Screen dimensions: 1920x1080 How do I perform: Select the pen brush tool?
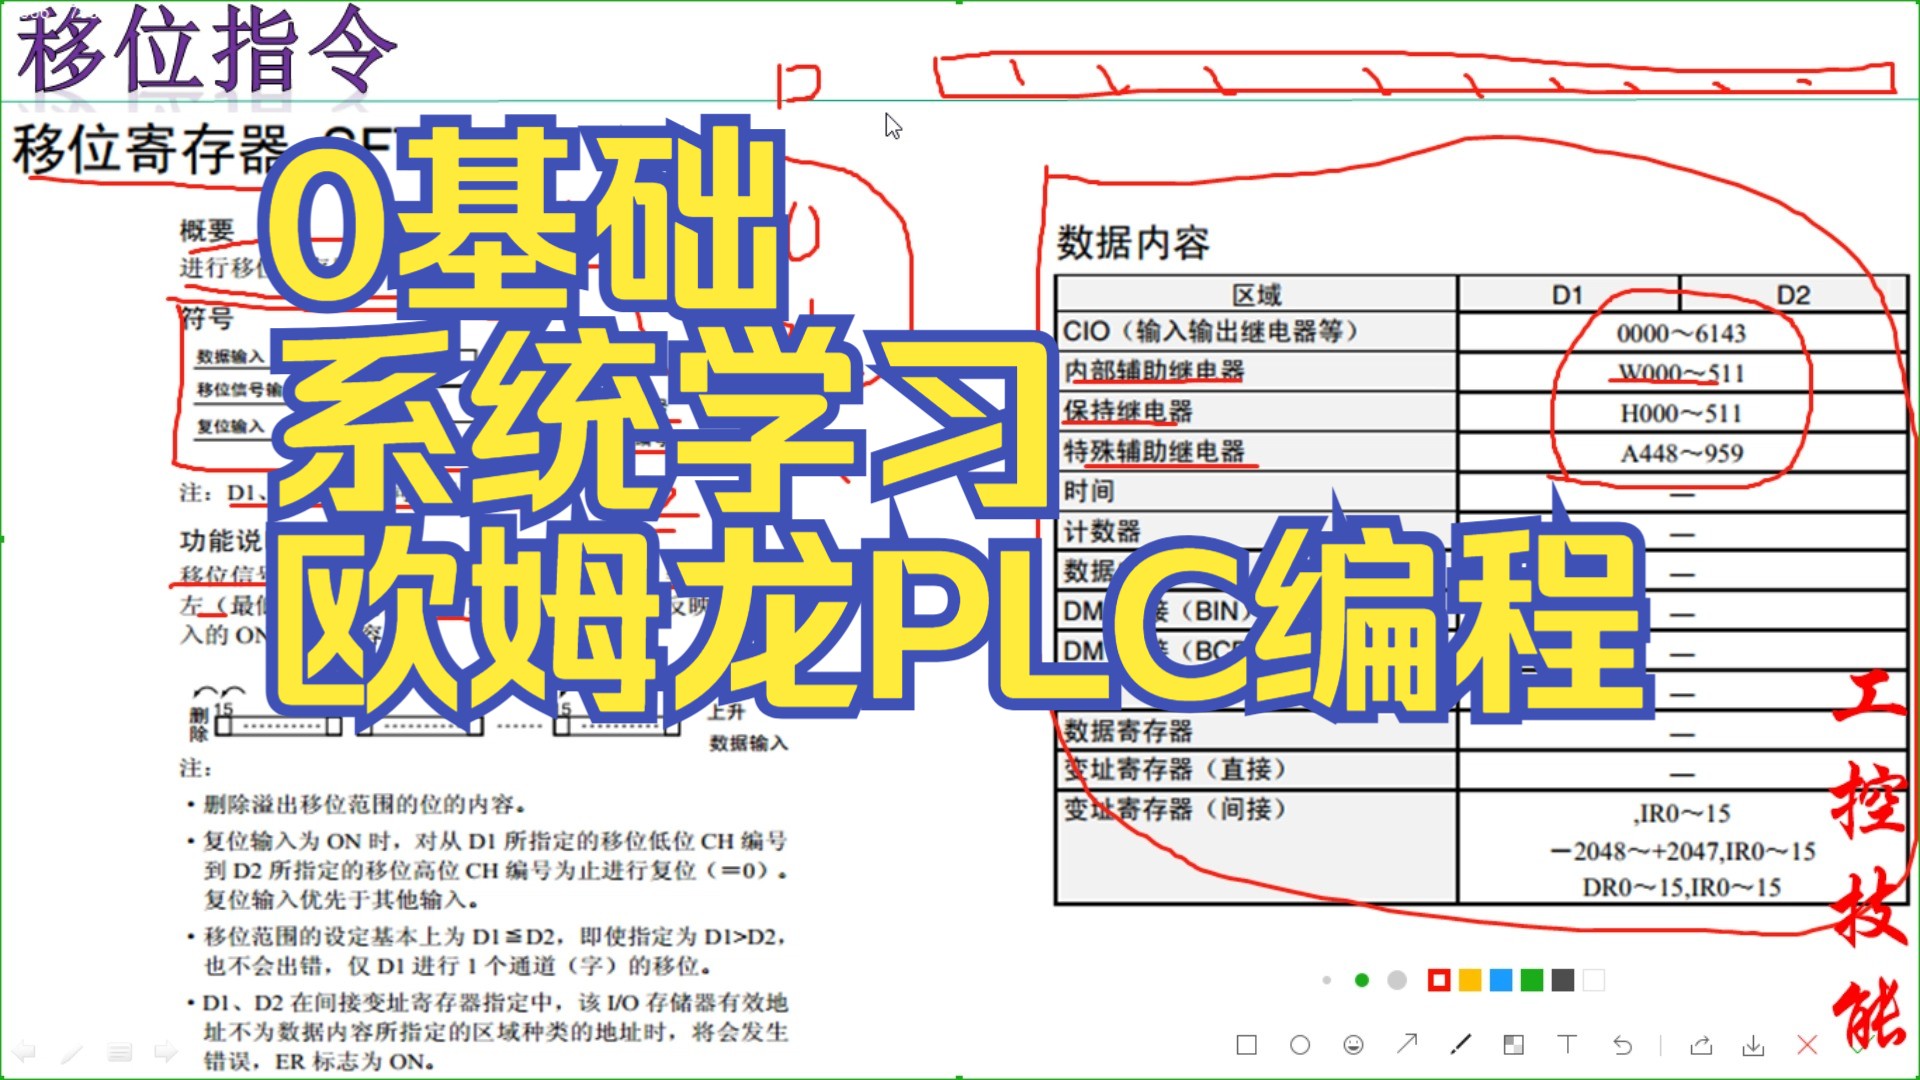tap(1460, 1045)
